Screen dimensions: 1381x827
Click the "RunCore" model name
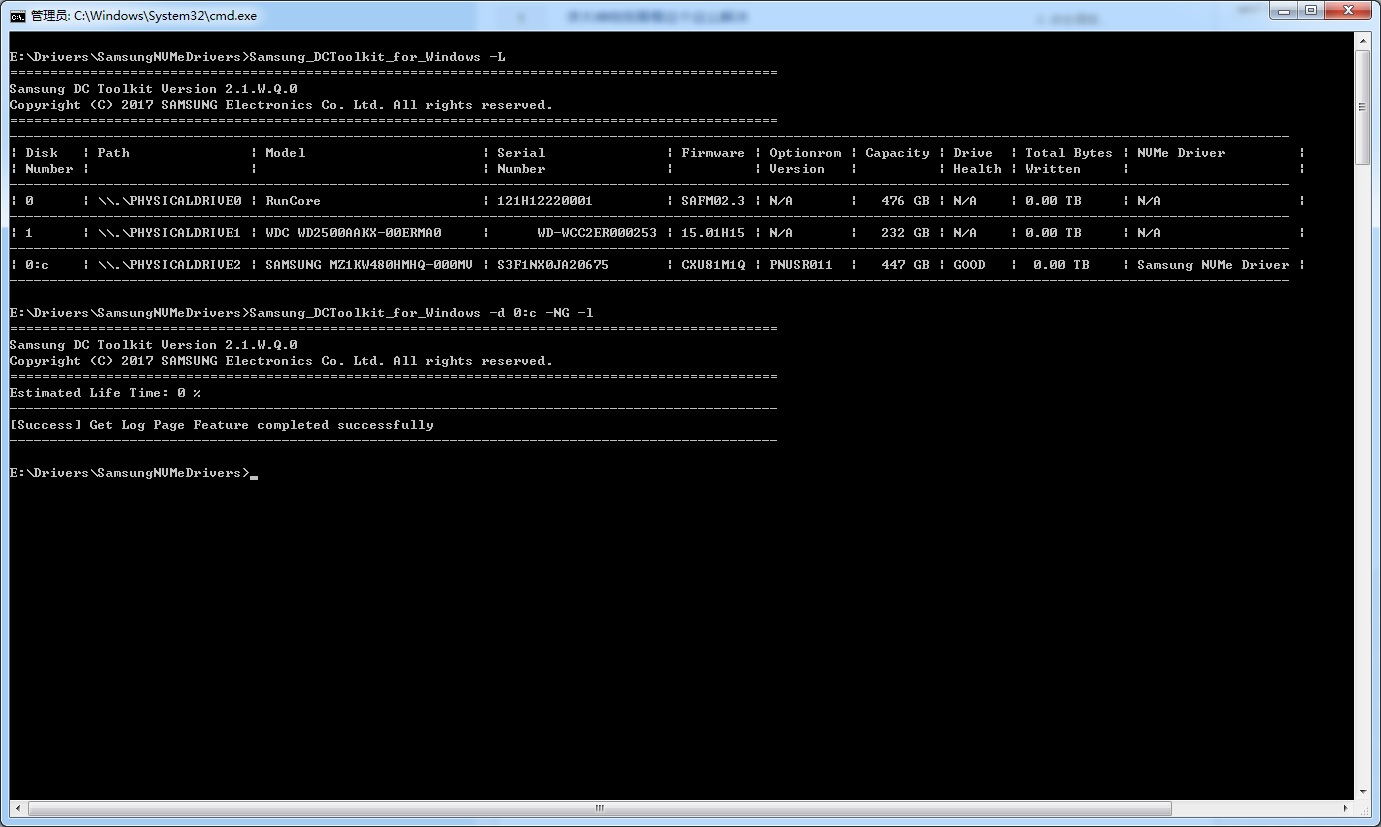(293, 201)
